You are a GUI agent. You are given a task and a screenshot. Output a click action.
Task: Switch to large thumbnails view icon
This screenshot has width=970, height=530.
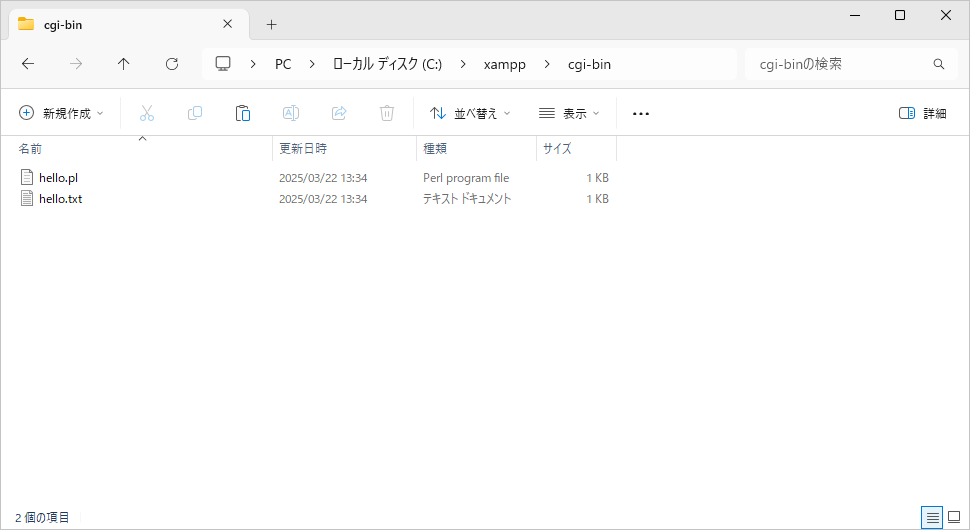pos(954,517)
